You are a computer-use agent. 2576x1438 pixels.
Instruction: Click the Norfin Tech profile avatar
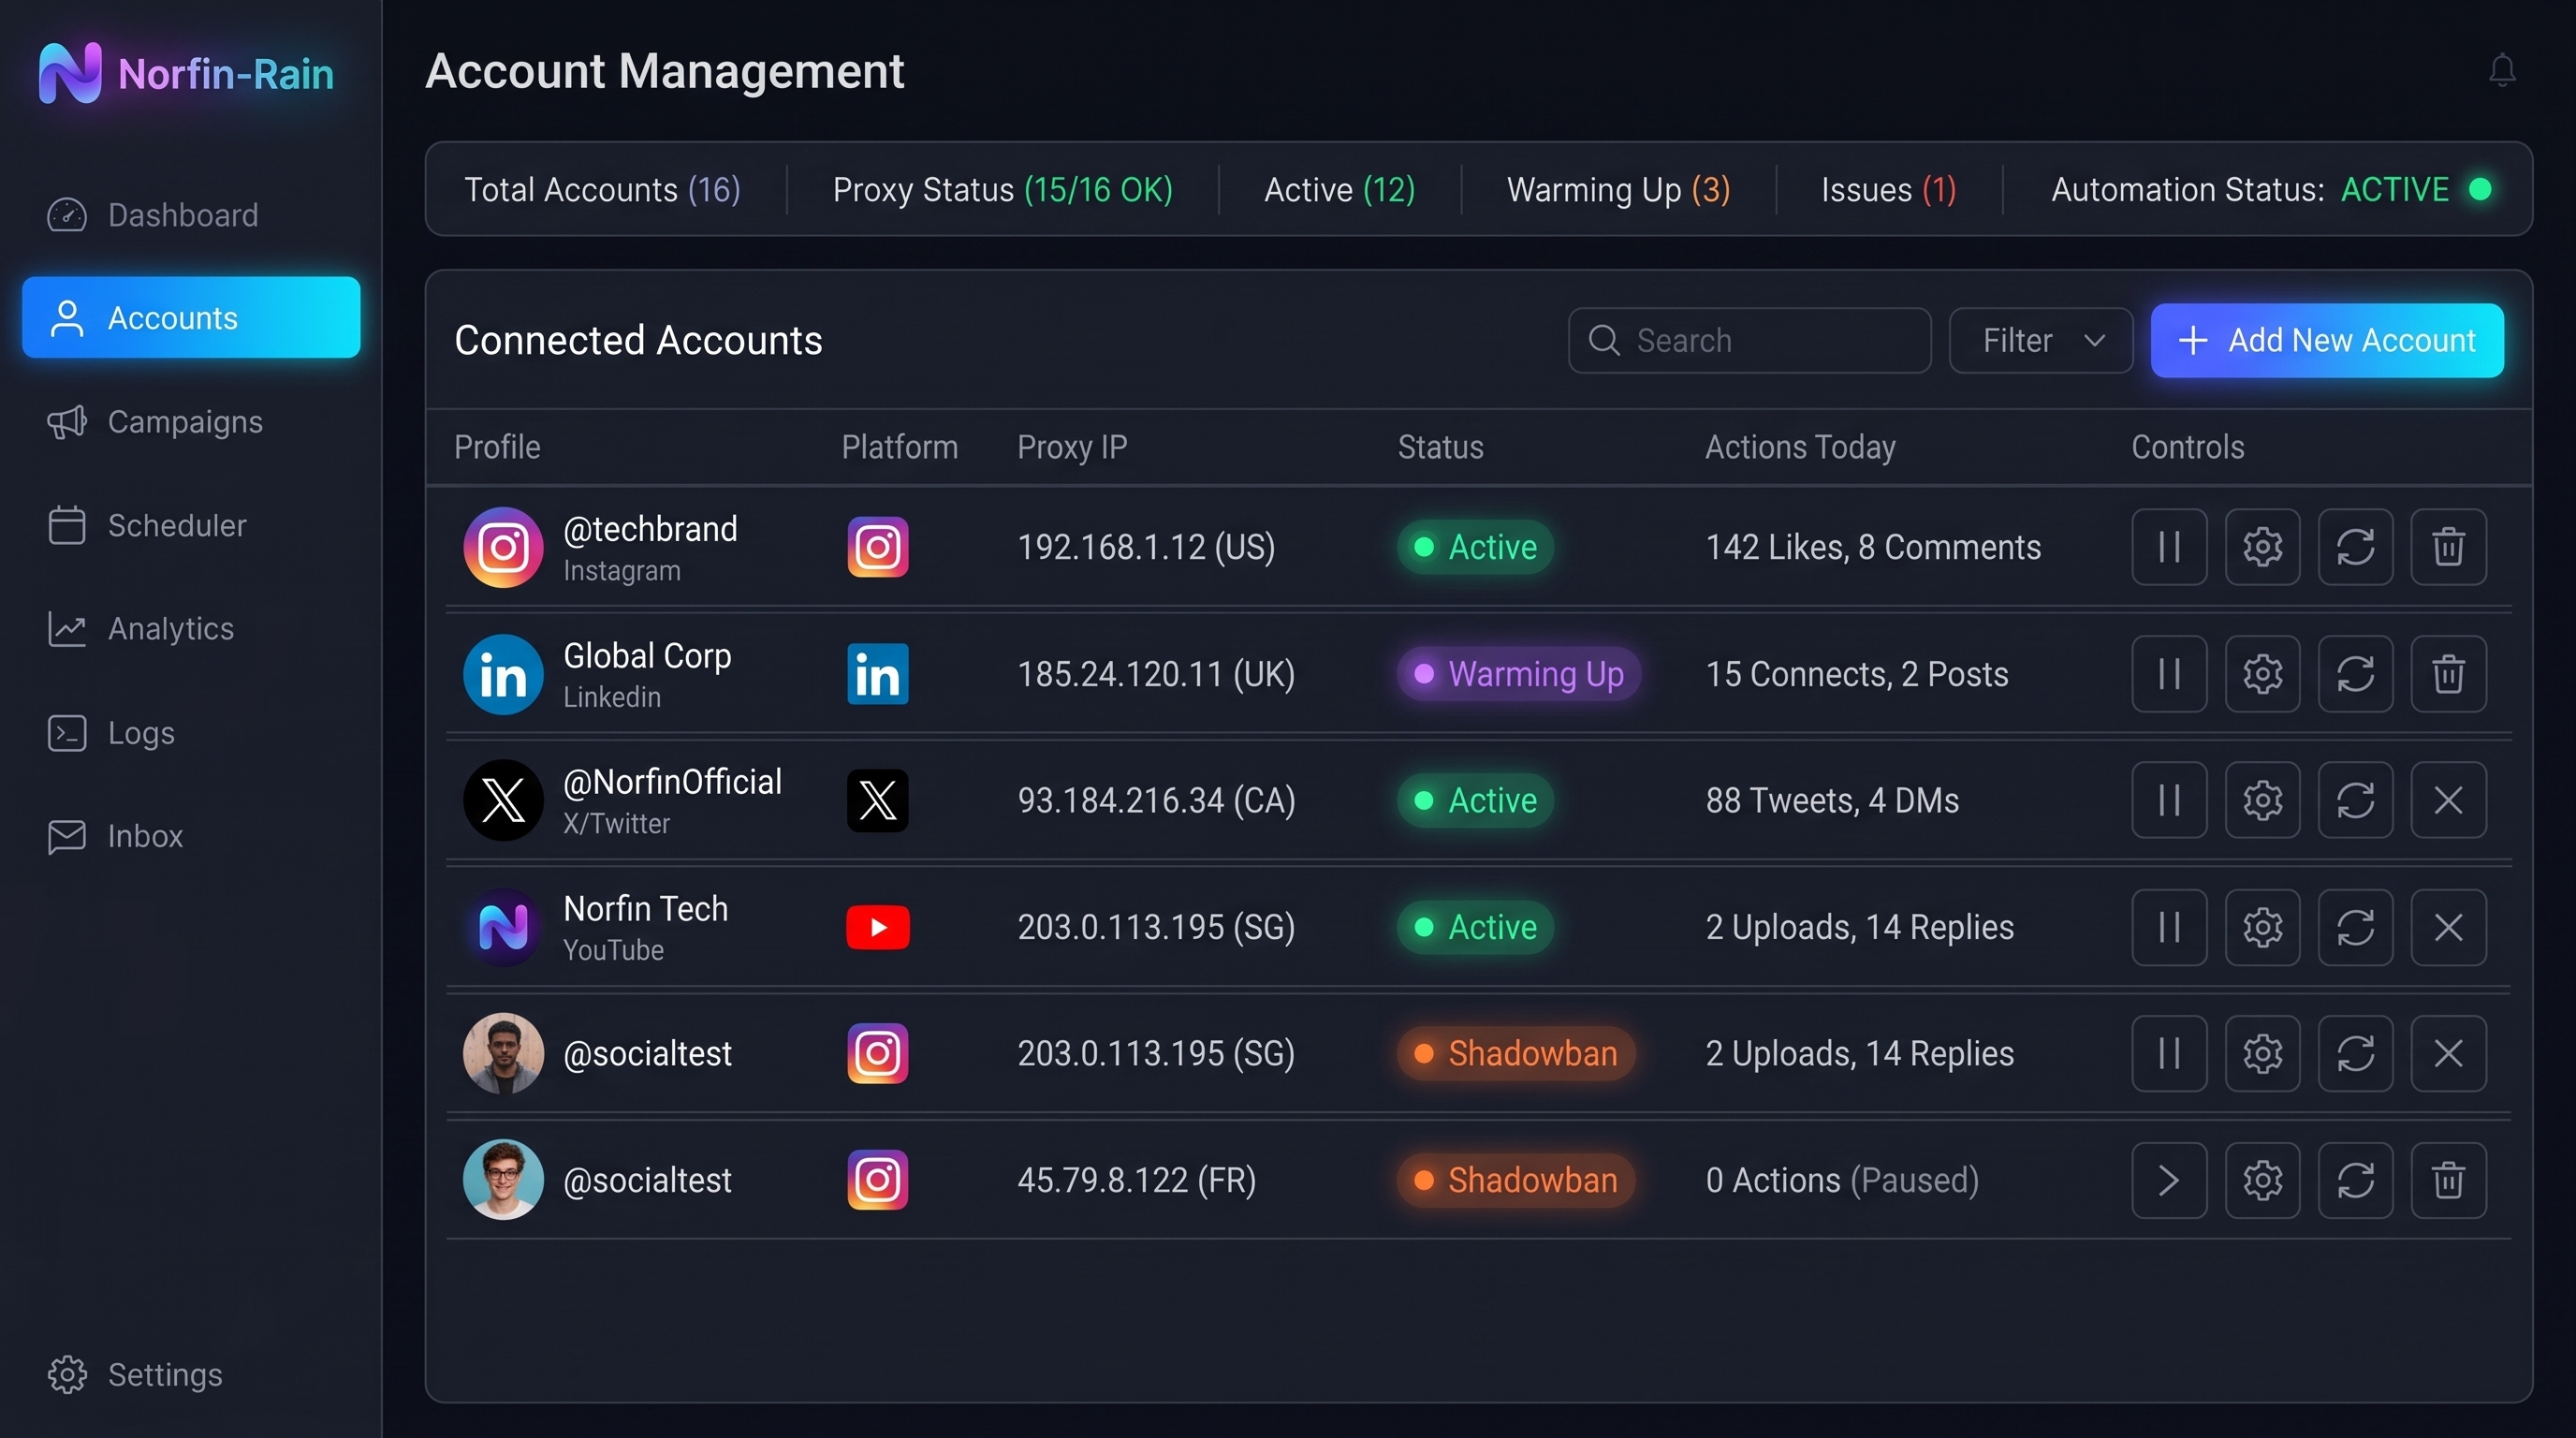(503, 927)
